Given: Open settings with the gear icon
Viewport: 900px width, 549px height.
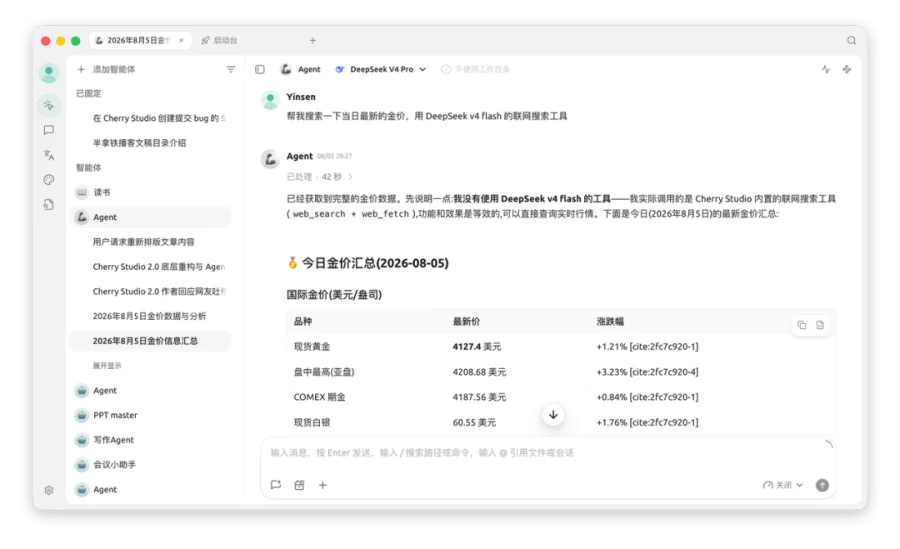Looking at the screenshot, I should pos(49,490).
